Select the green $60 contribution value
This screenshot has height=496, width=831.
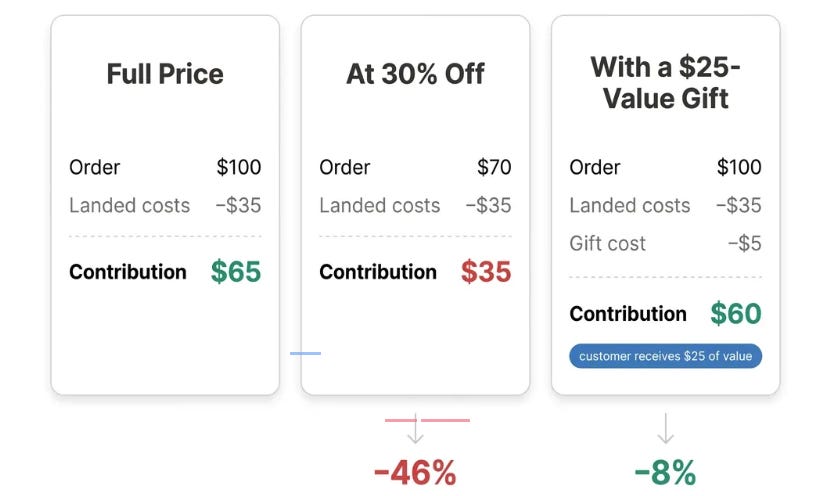736,313
